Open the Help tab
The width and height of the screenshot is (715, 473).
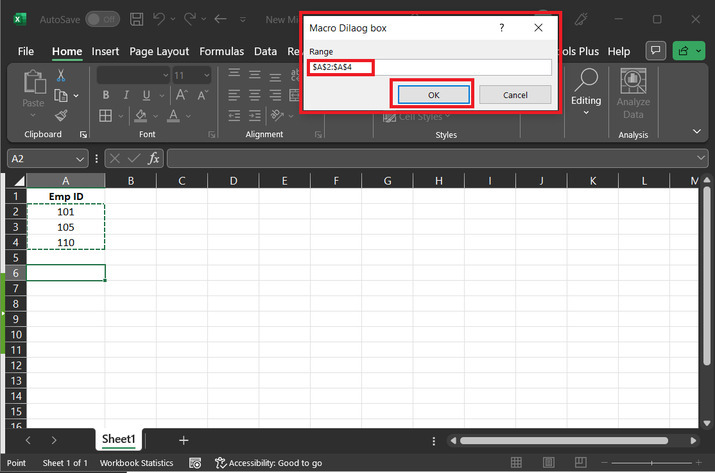tap(618, 52)
